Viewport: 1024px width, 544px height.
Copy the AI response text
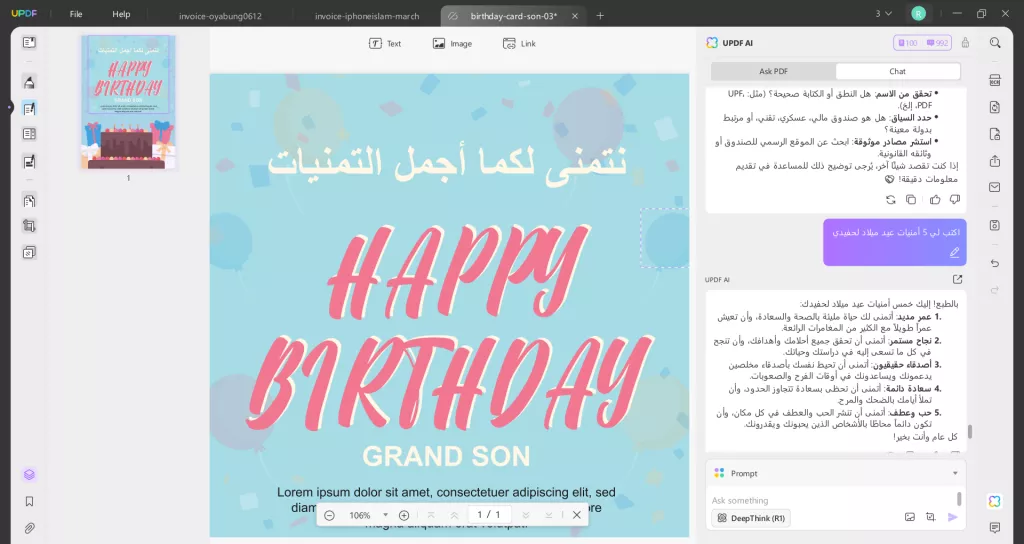[911, 200]
